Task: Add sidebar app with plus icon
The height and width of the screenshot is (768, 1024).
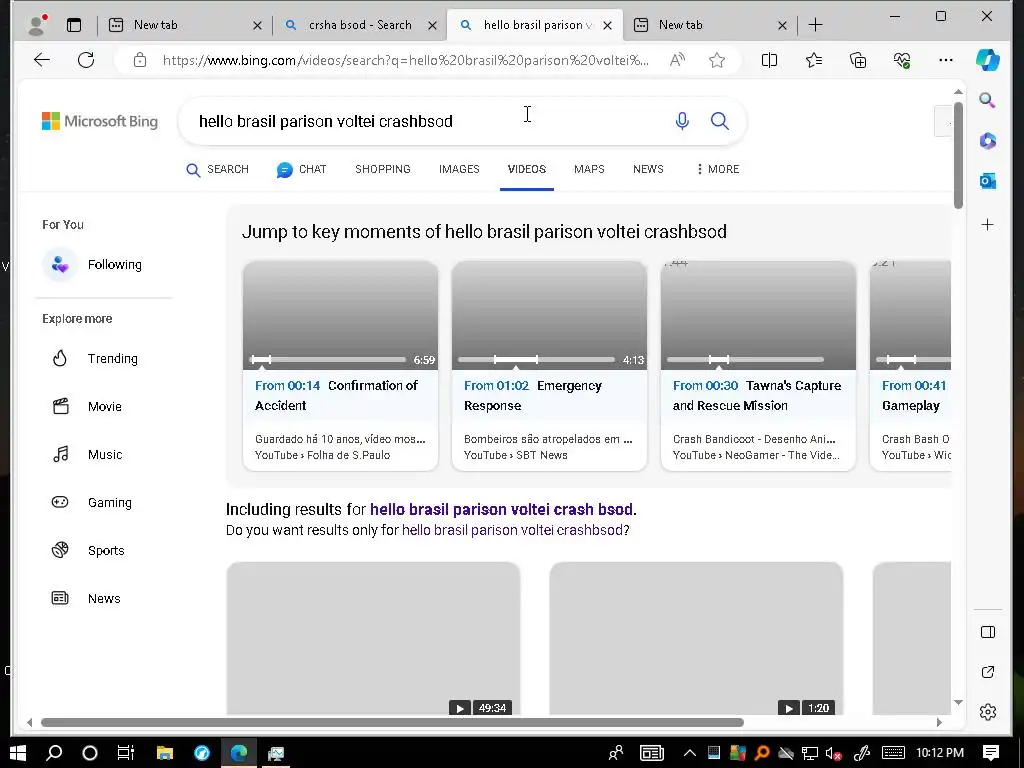Action: point(987,225)
